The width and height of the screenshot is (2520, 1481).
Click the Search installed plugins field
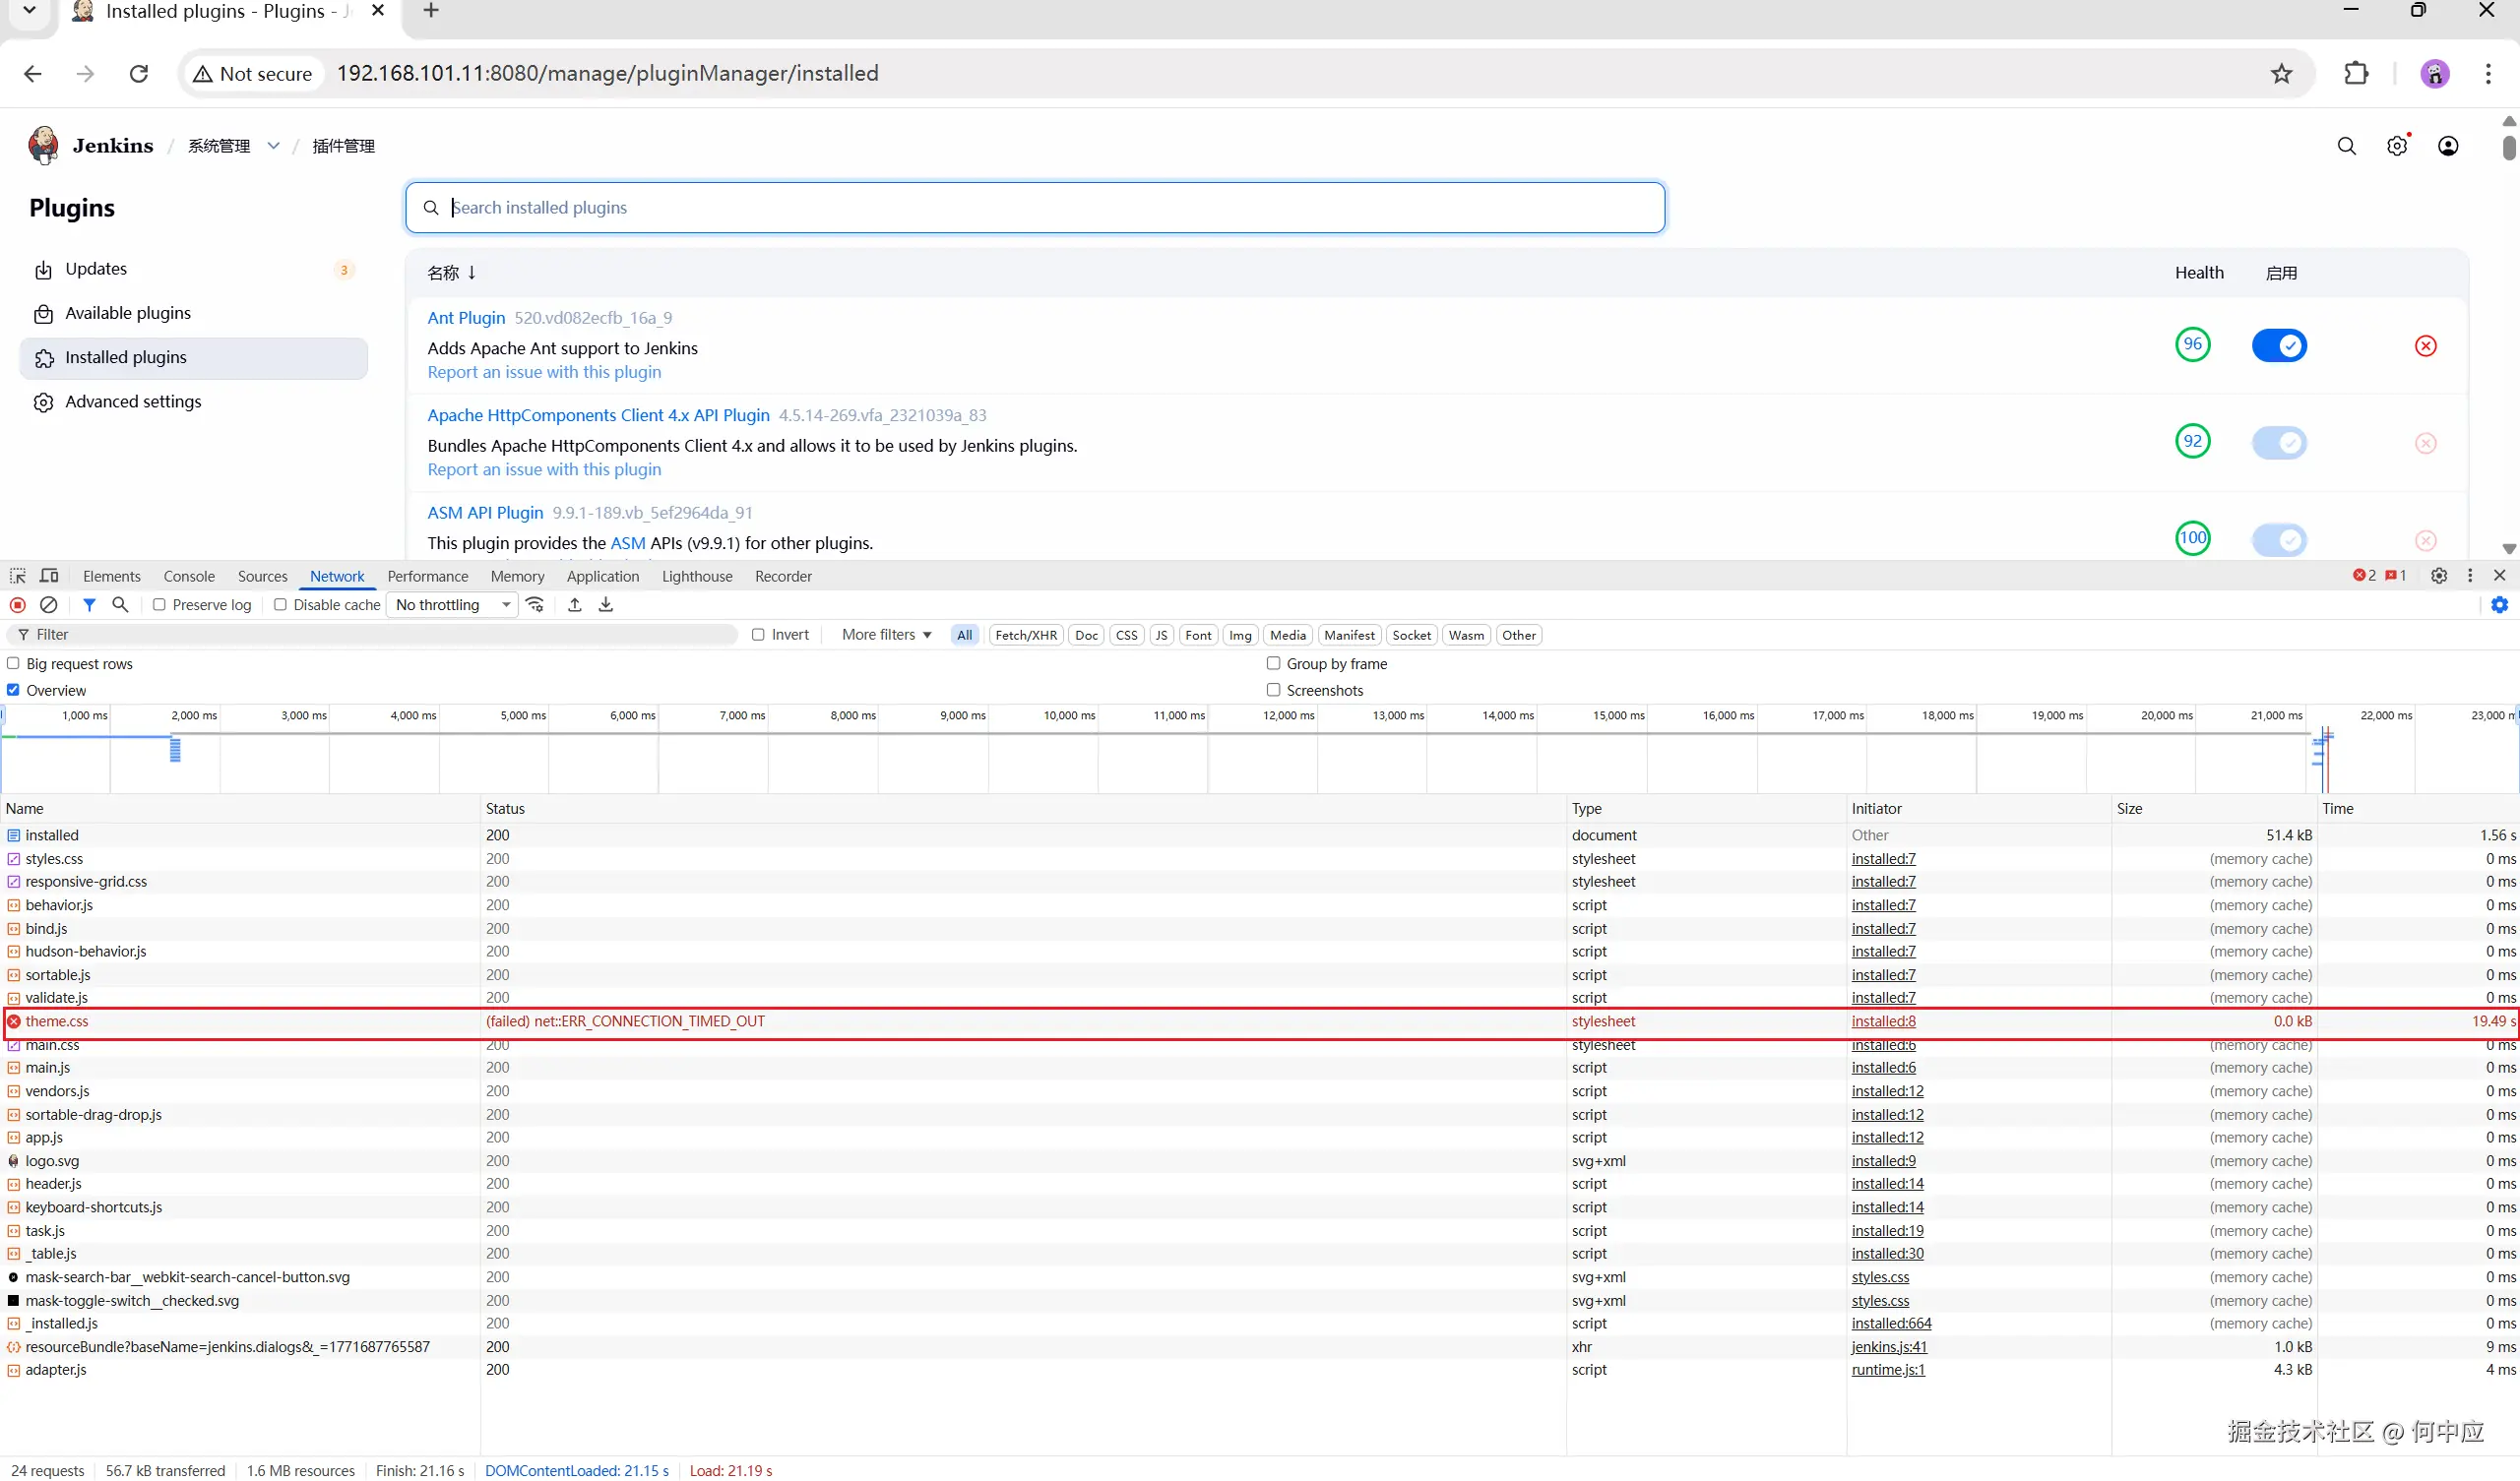click(x=1035, y=208)
